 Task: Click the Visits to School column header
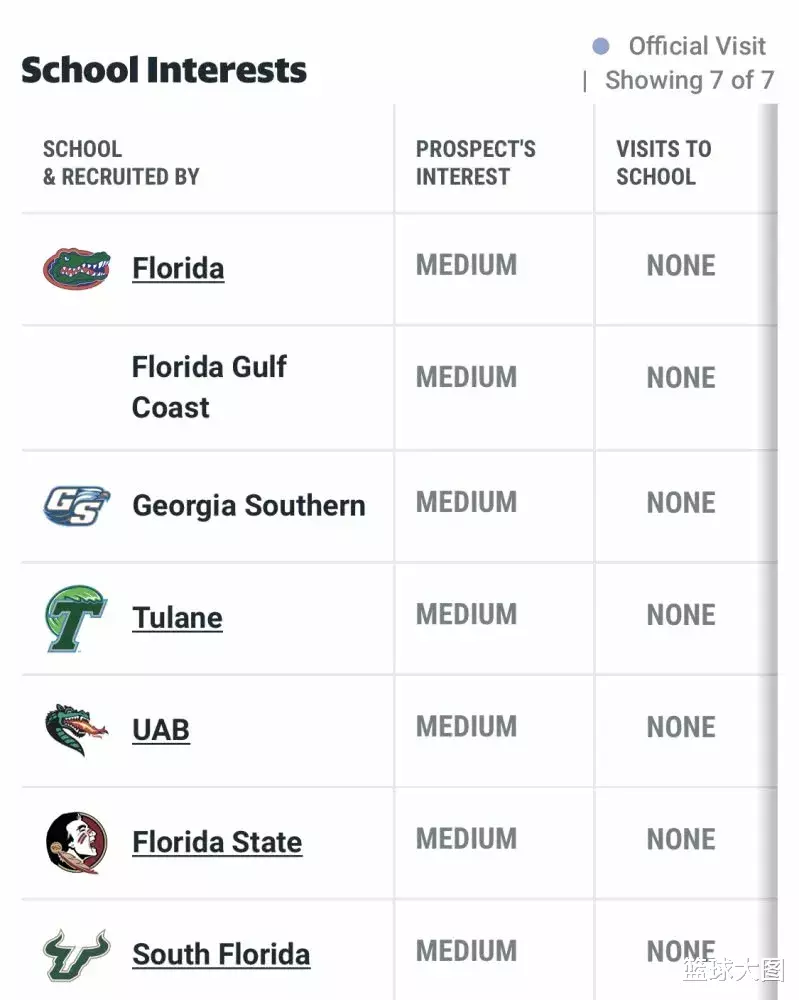[x=663, y=163]
